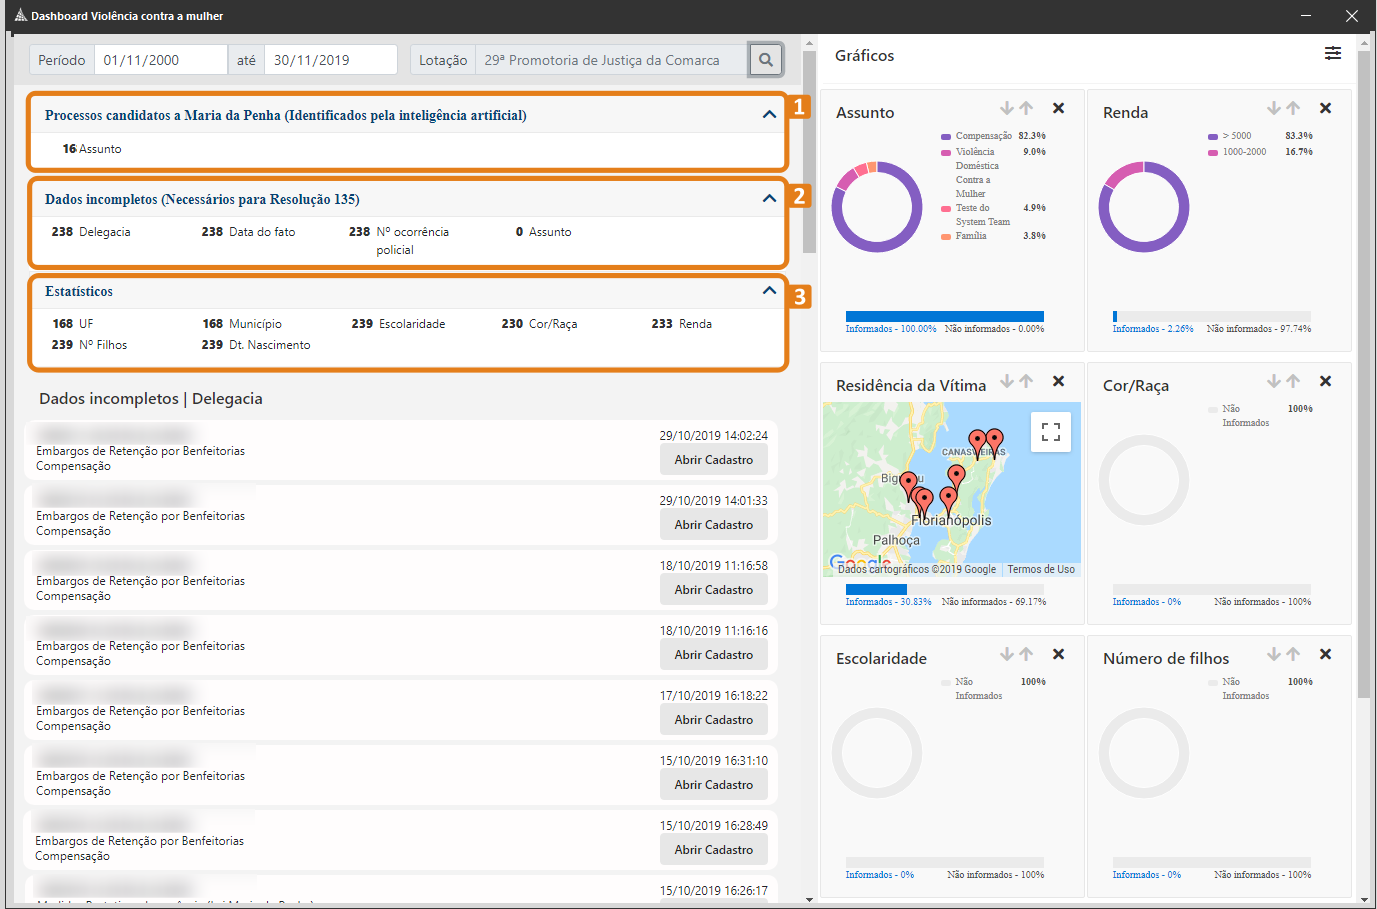Select 168 UF statistic item
Image resolution: width=1377 pixels, height=909 pixels.
pos(73,324)
